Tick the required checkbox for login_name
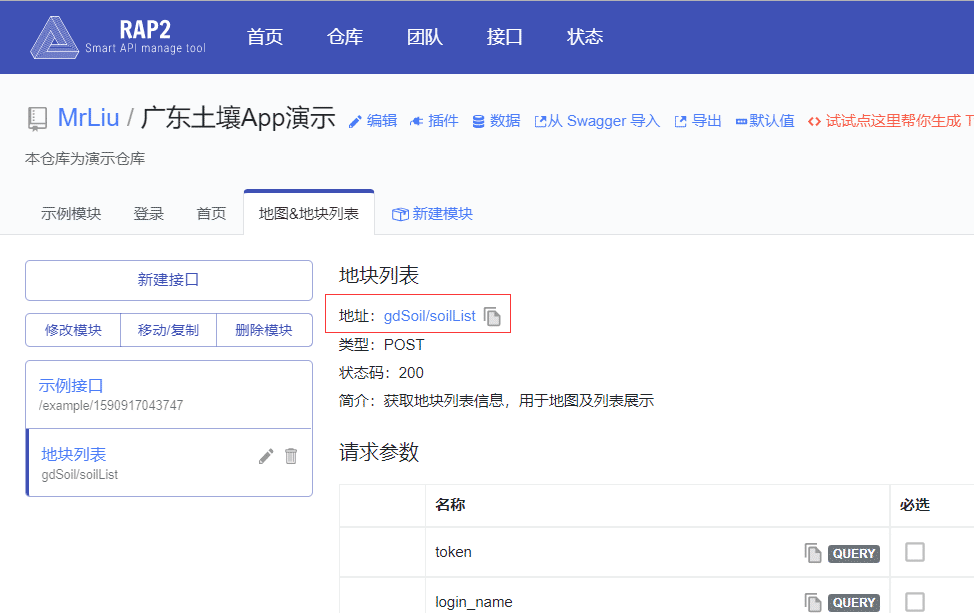Image resolution: width=974 pixels, height=613 pixels. pyautogui.click(x=915, y=601)
